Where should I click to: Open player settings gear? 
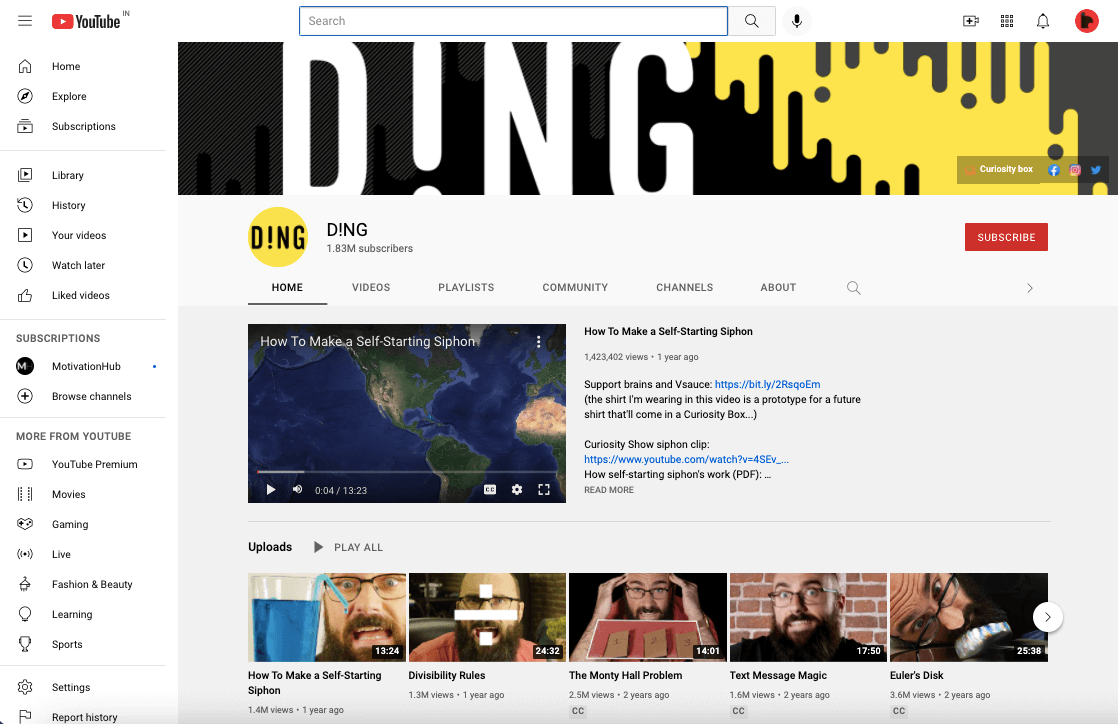[517, 489]
